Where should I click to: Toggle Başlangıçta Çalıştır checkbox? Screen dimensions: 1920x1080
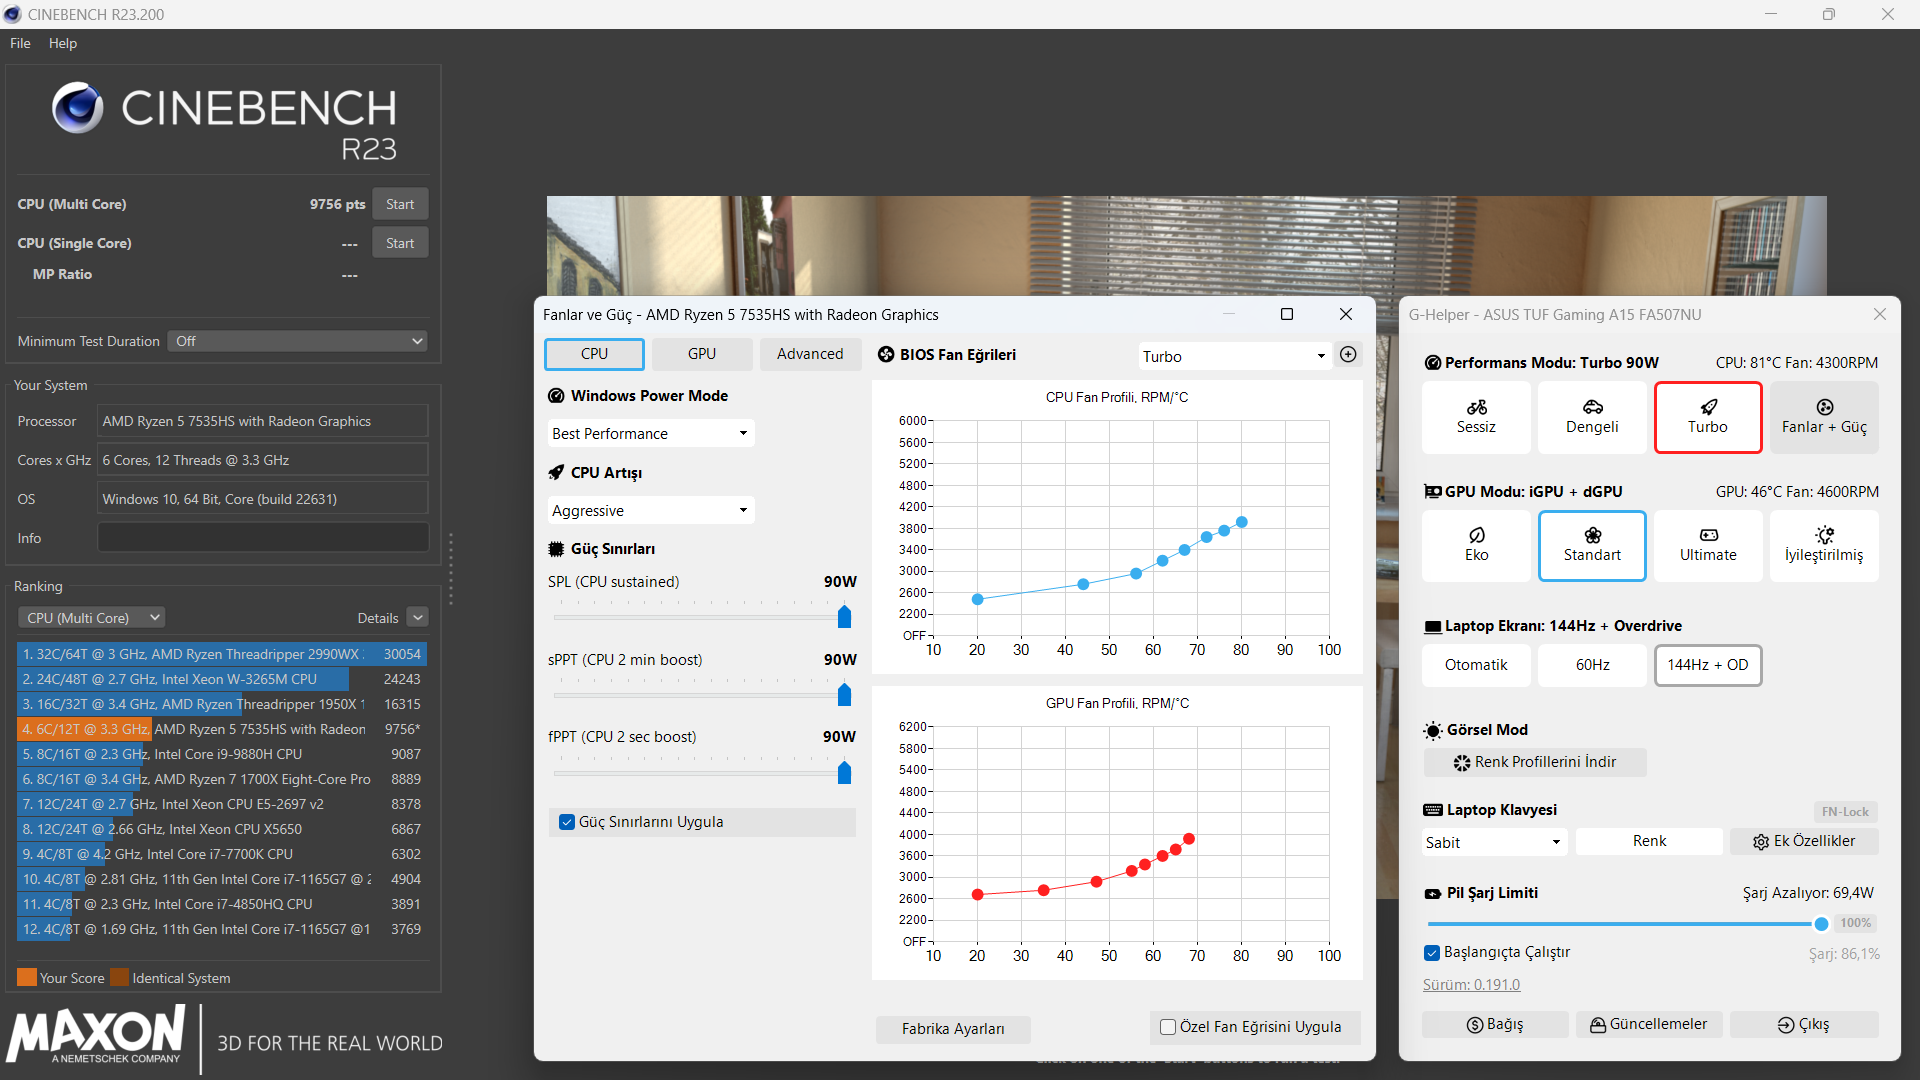point(1432,952)
